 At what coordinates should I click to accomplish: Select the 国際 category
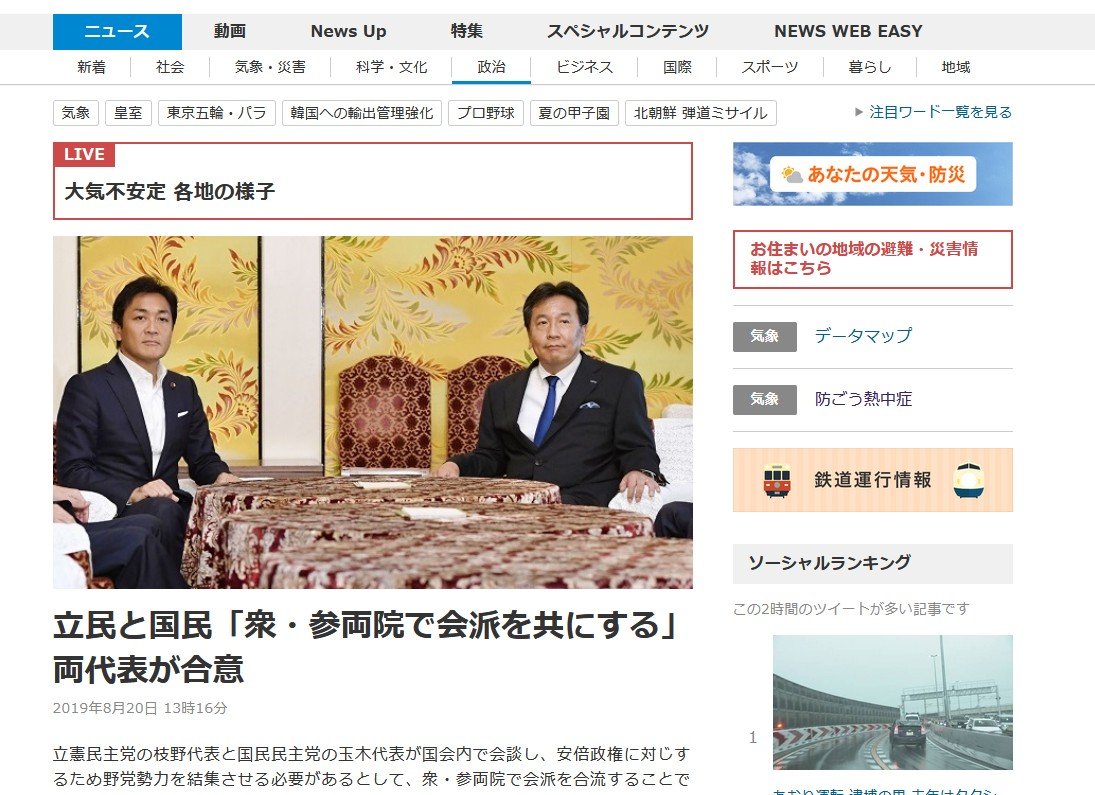point(677,67)
